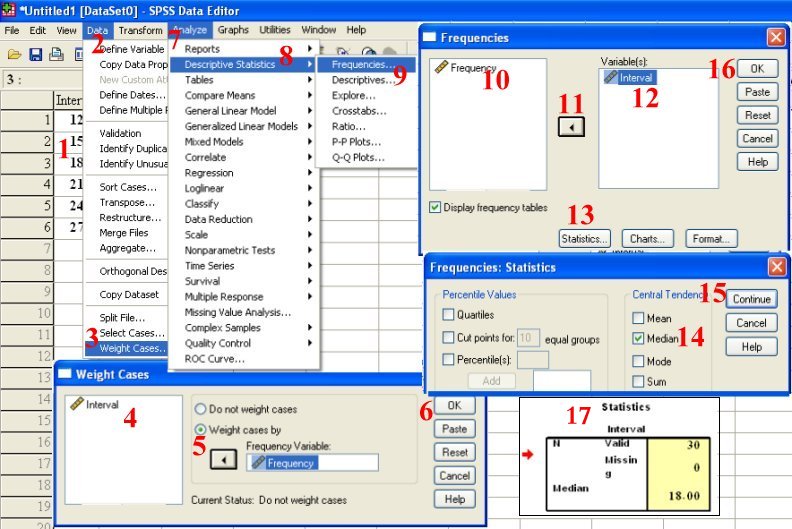Screen dimensions: 792x529
Task: Choose ROC Curve... in Analyze menu
Action: pos(214,359)
